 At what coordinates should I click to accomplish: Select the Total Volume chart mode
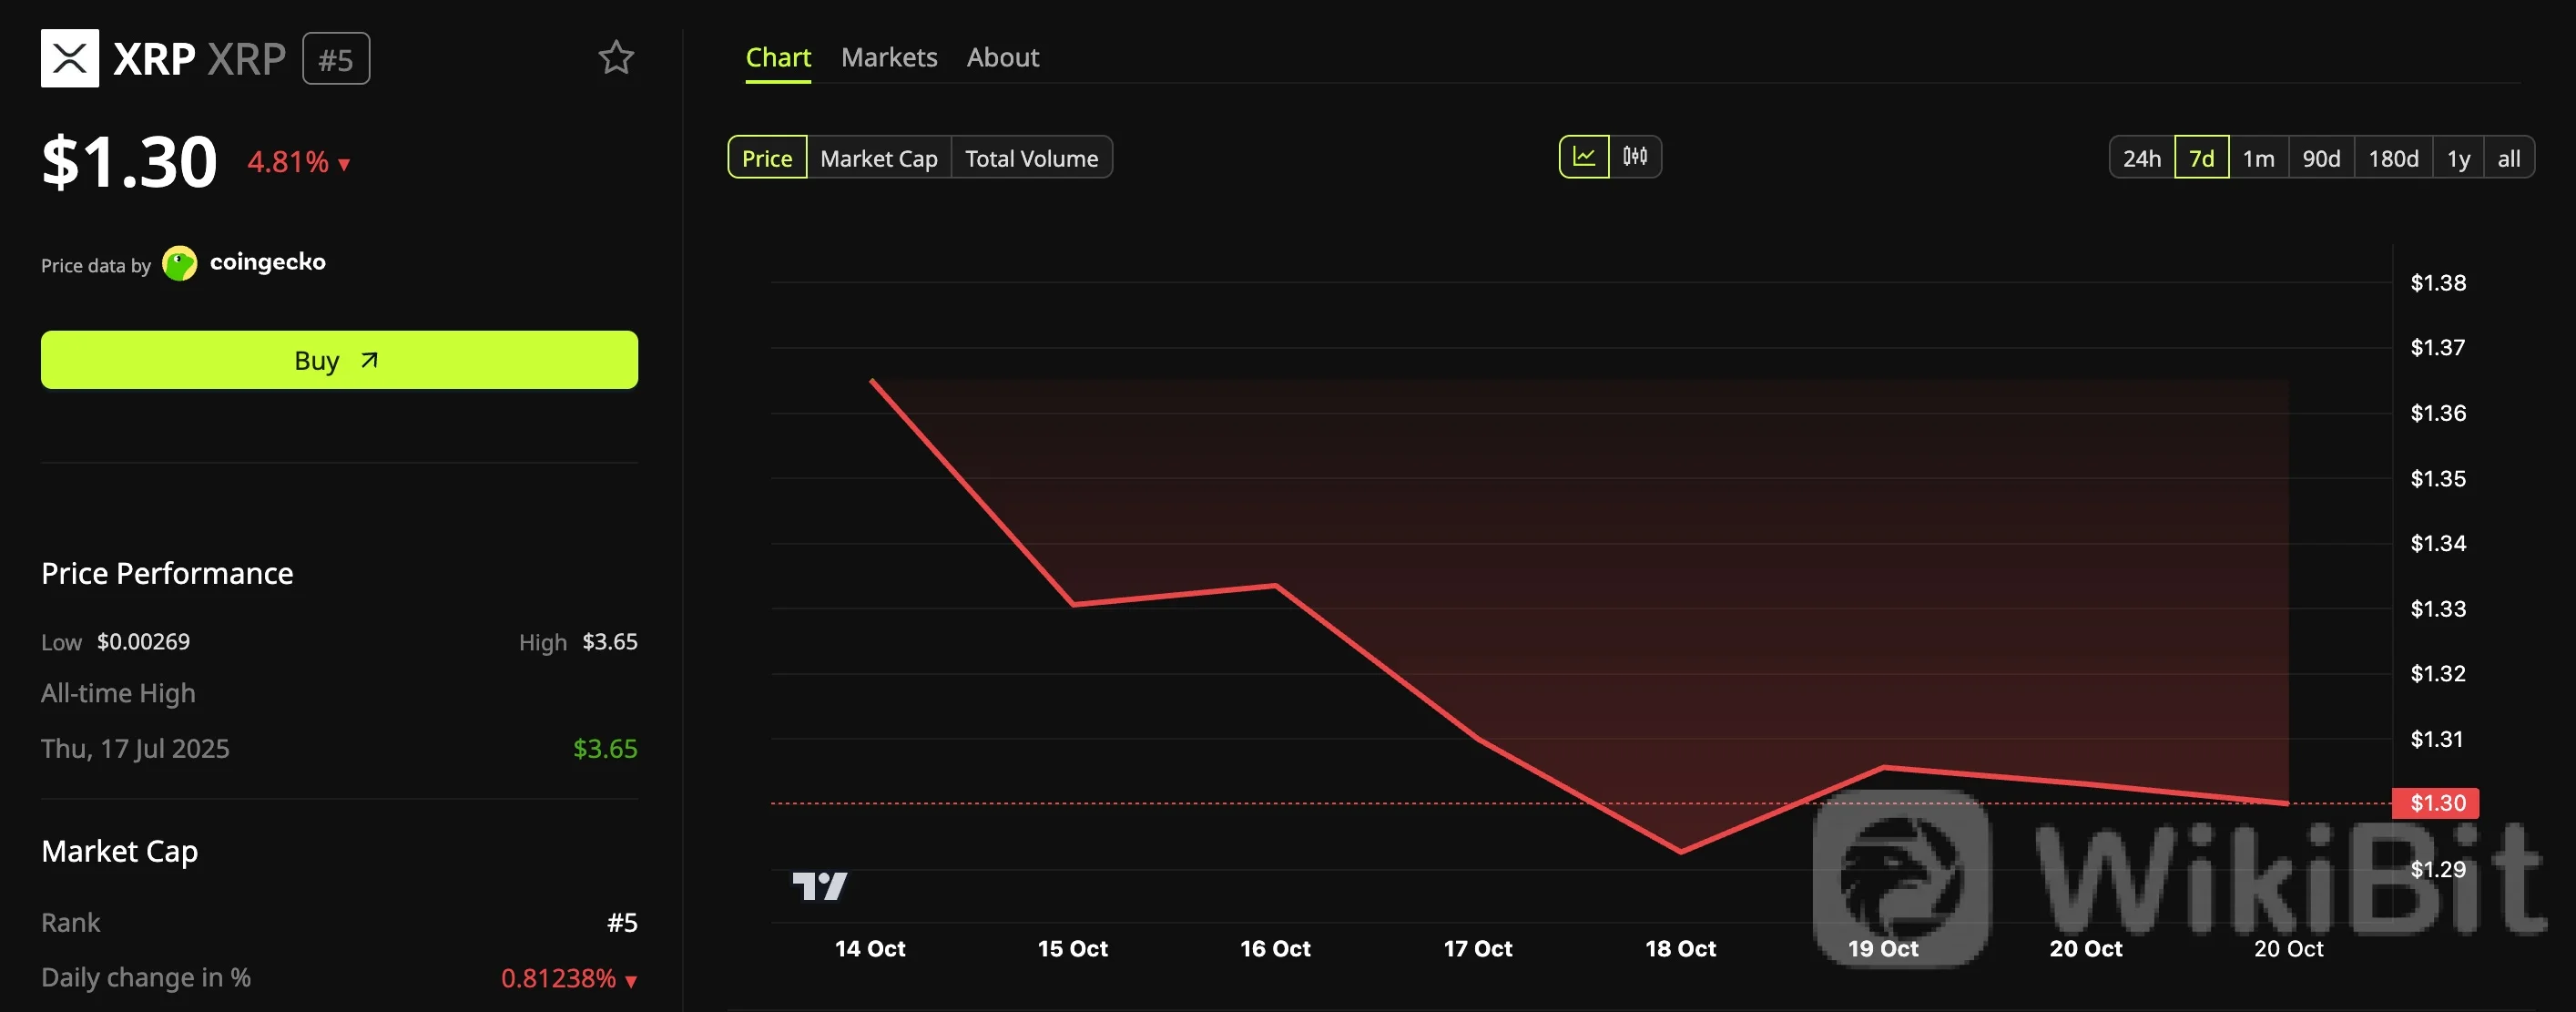coord(1031,158)
